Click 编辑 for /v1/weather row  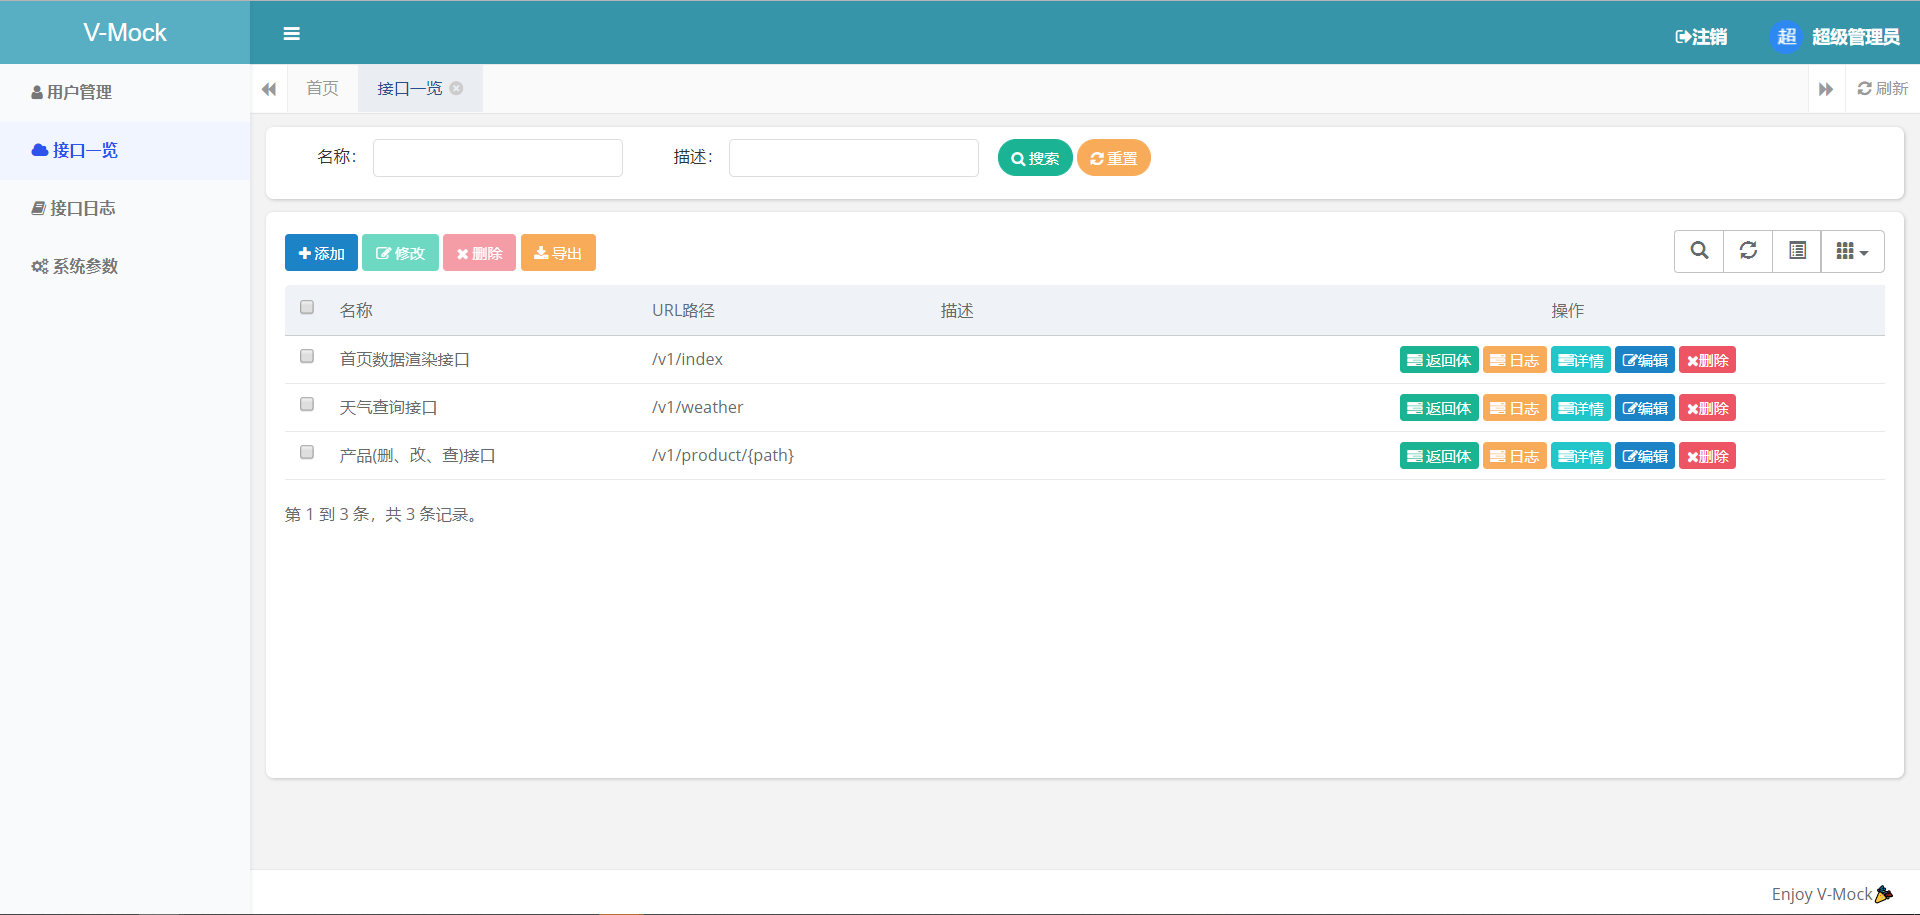point(1645,408)
